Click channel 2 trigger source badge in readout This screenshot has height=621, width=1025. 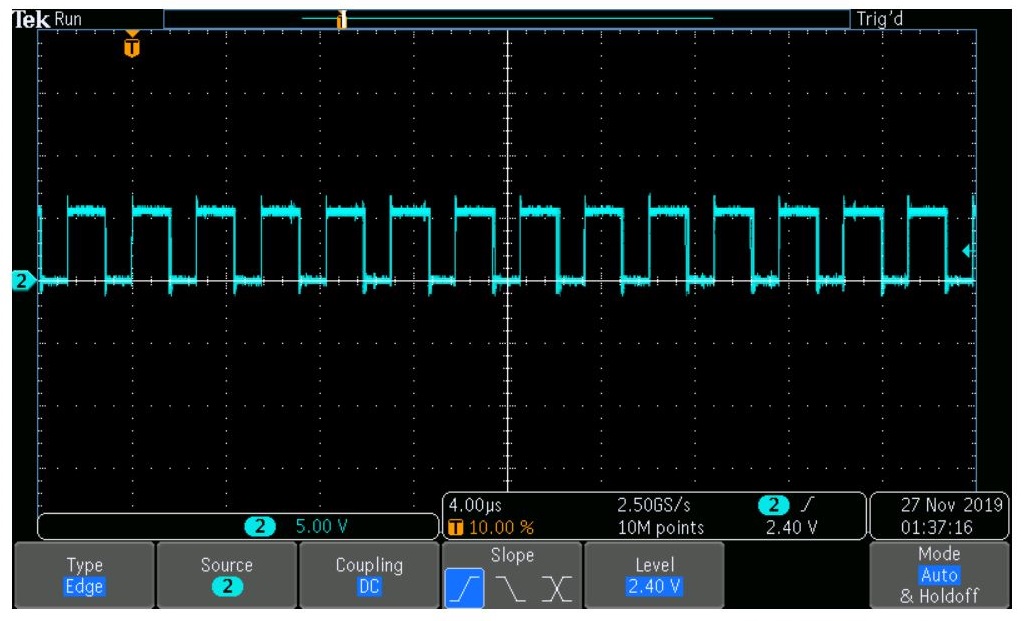[773, 505]
